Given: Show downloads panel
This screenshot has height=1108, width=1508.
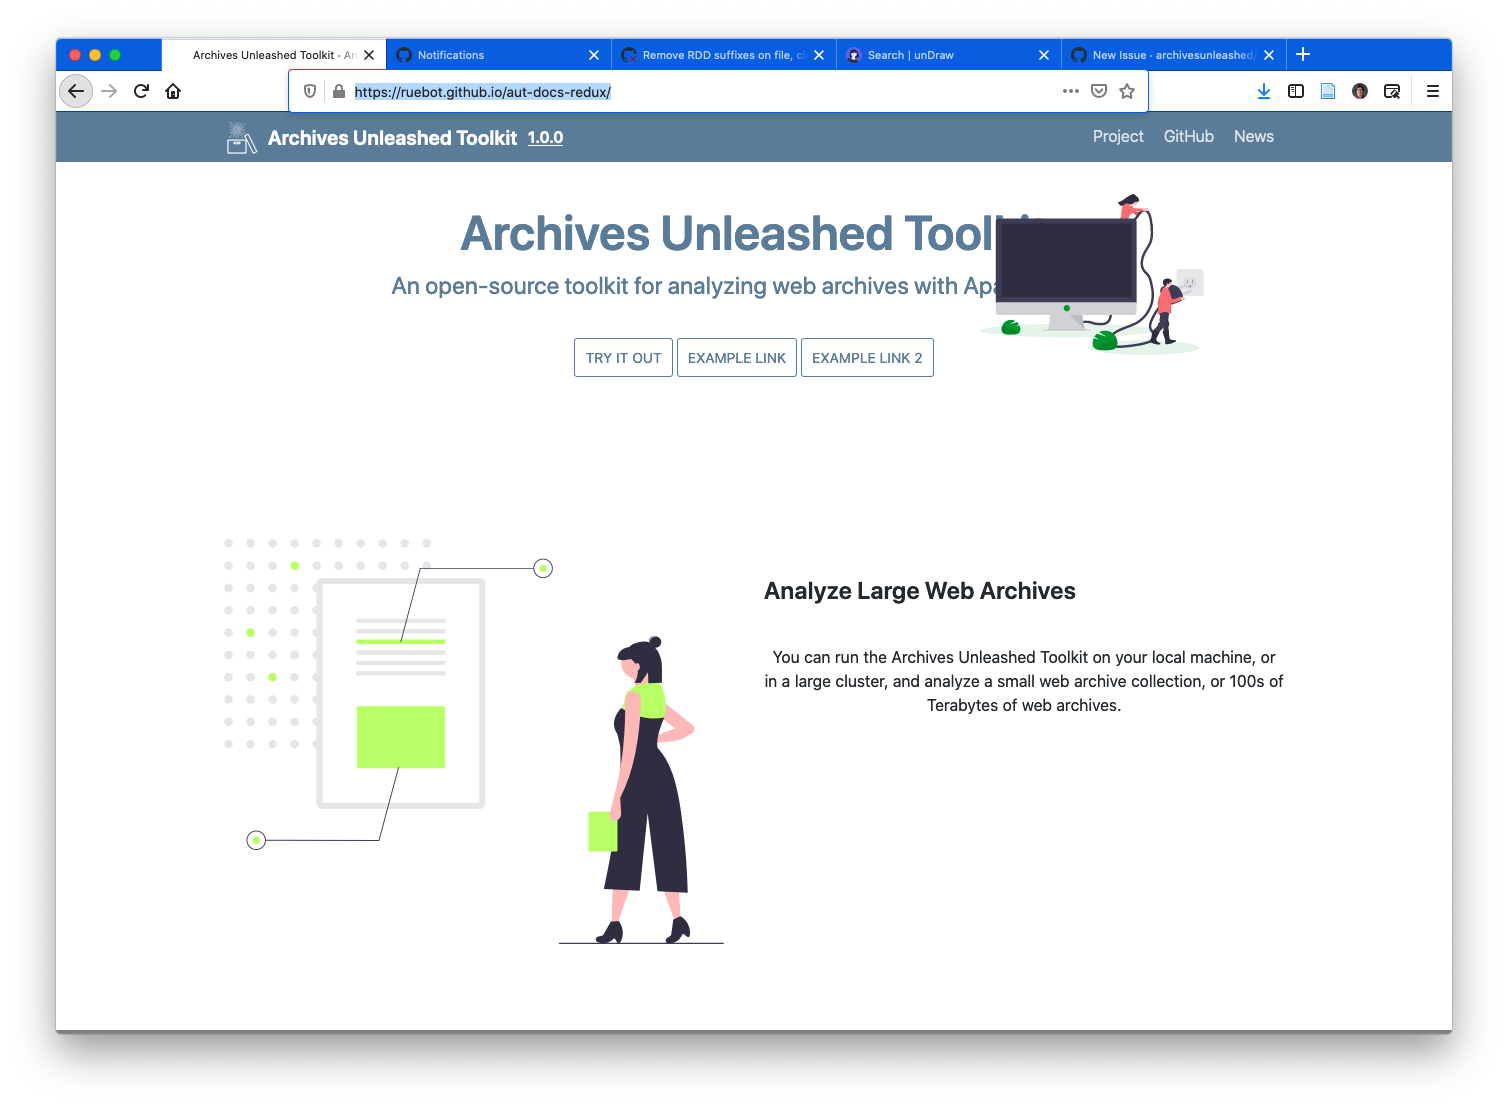Looking at the screenshot, I should 1264,91.
